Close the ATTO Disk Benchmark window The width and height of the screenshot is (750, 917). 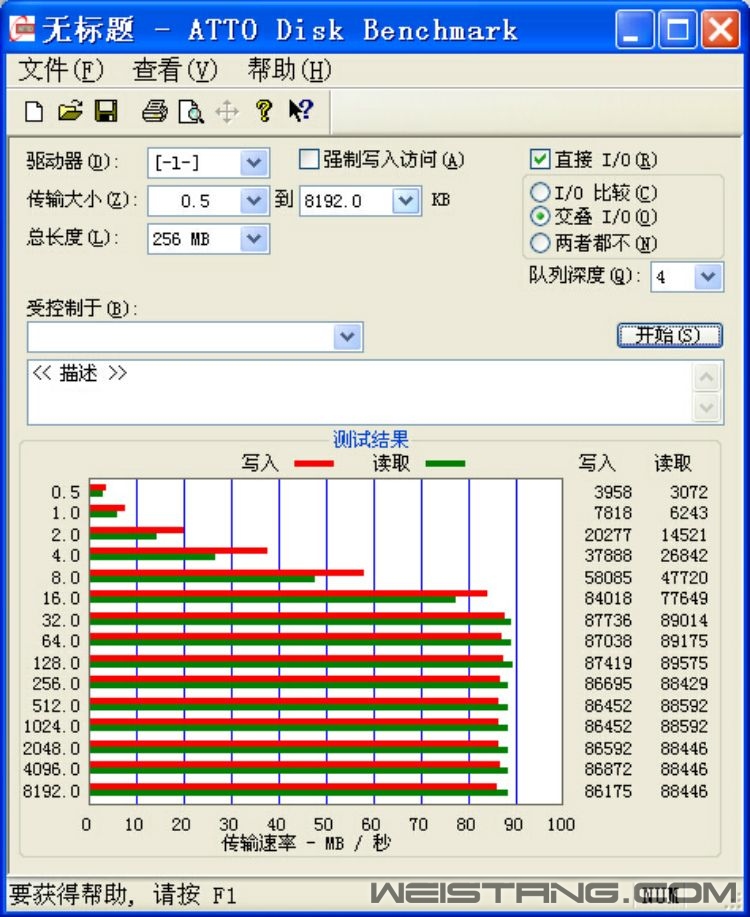click(x=721, y=29)
